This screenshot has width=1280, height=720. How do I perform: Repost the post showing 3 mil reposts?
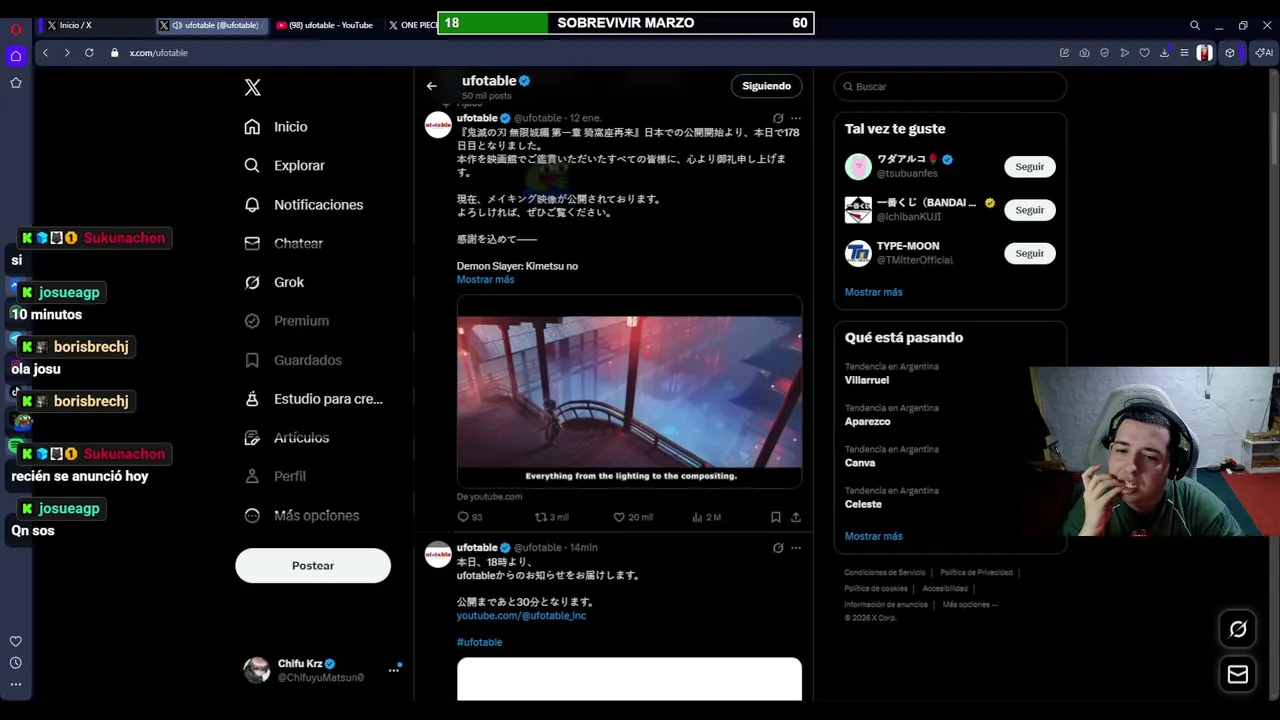click(552, 517)
